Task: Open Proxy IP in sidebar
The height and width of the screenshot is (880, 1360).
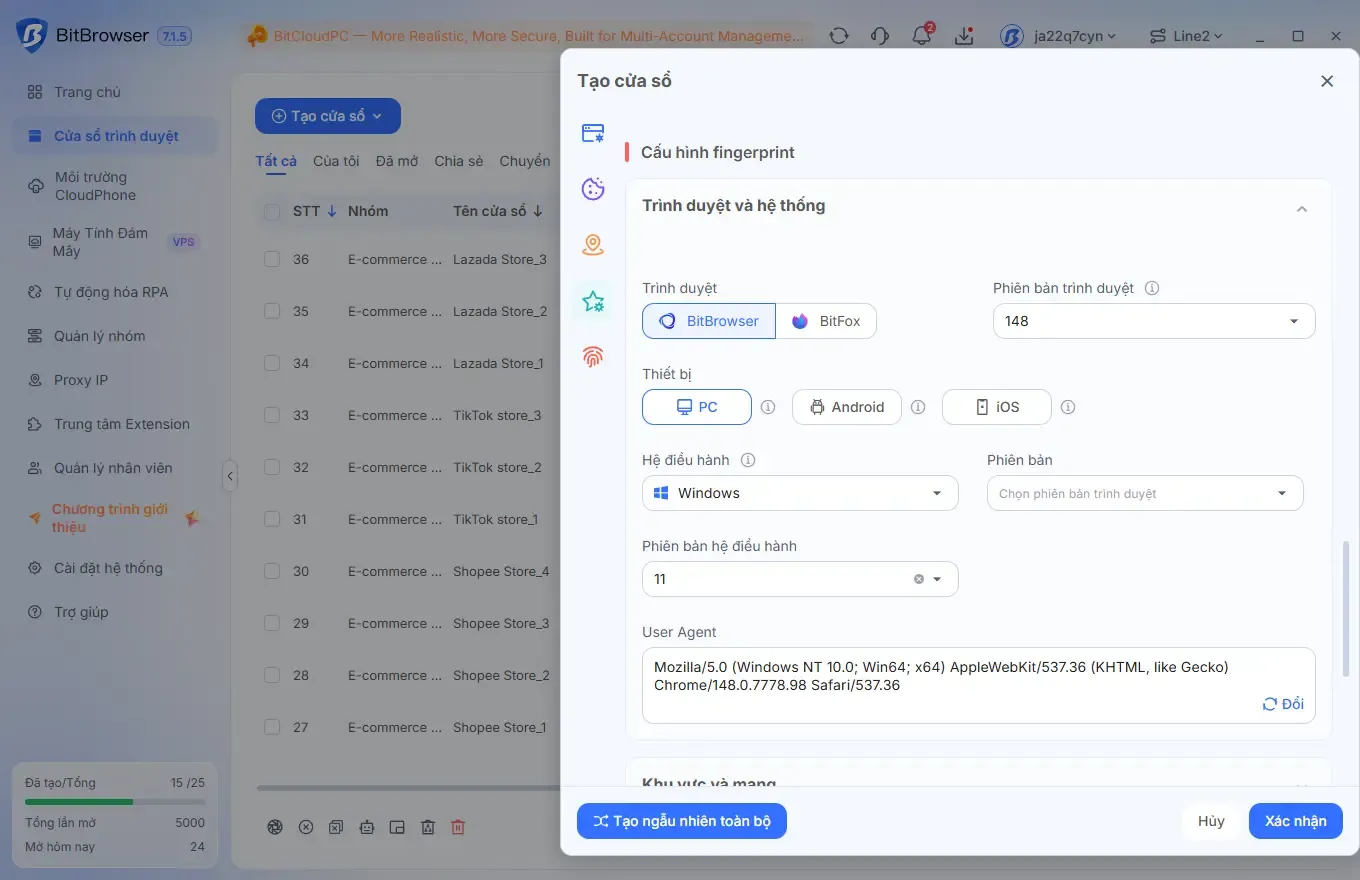Action: point(114,380)
